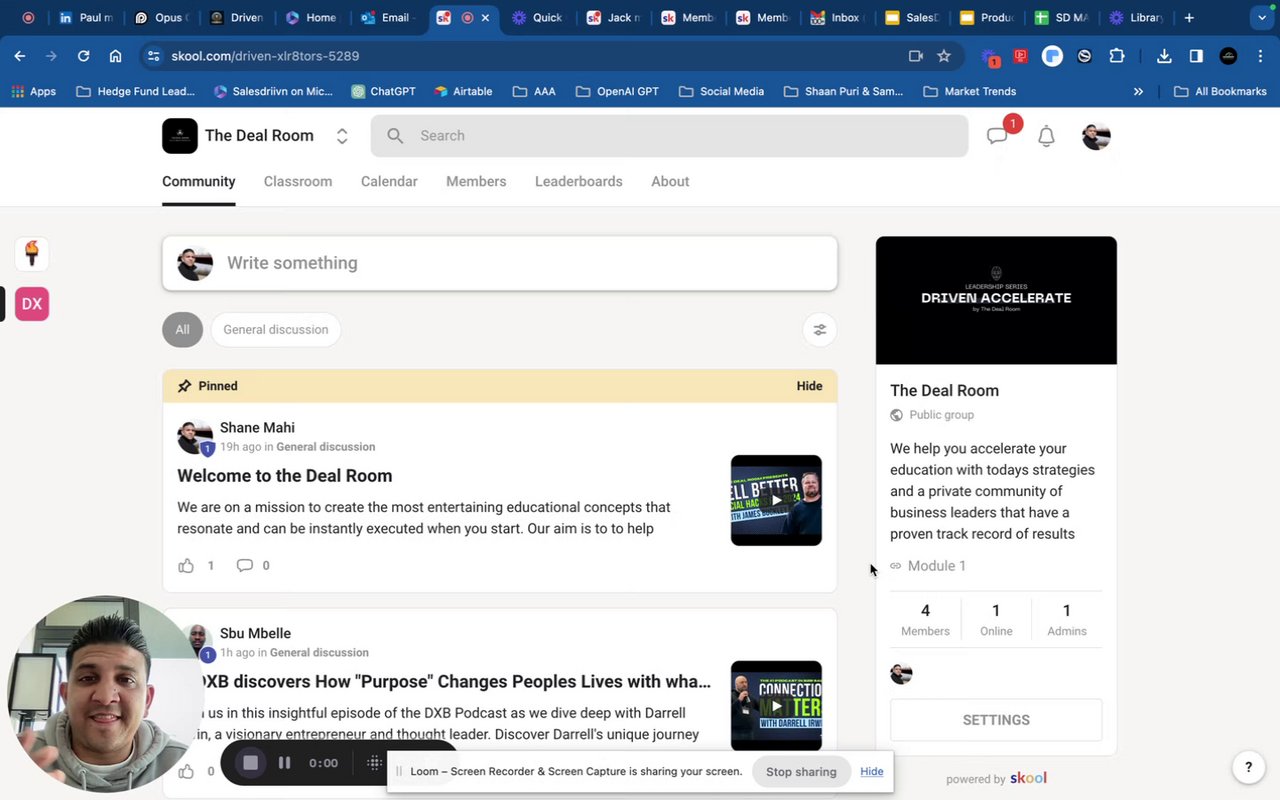The image size is (1280, 800).
Task: Open the Apps grid in bookmarks bar
Action: coord(33,91)
